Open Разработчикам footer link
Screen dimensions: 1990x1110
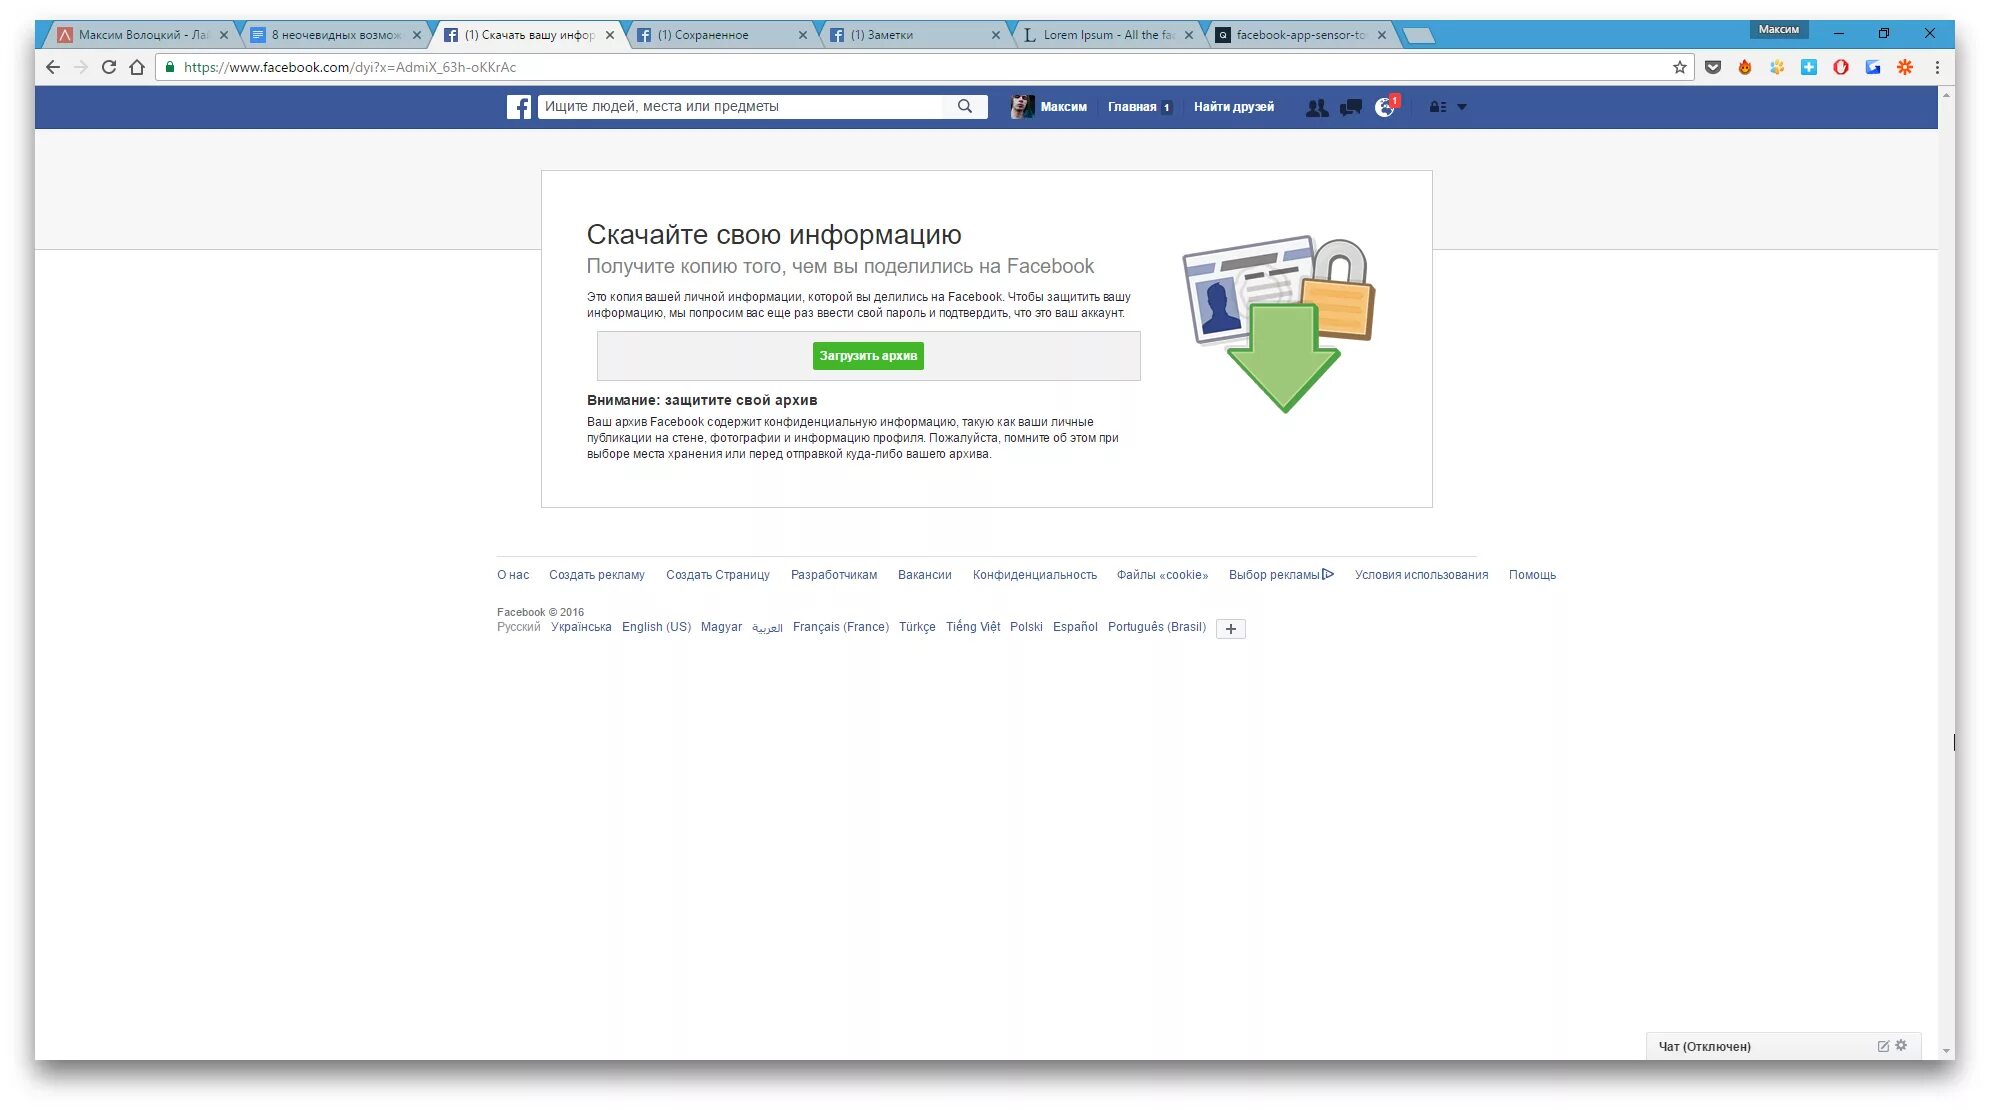point(834,575)
